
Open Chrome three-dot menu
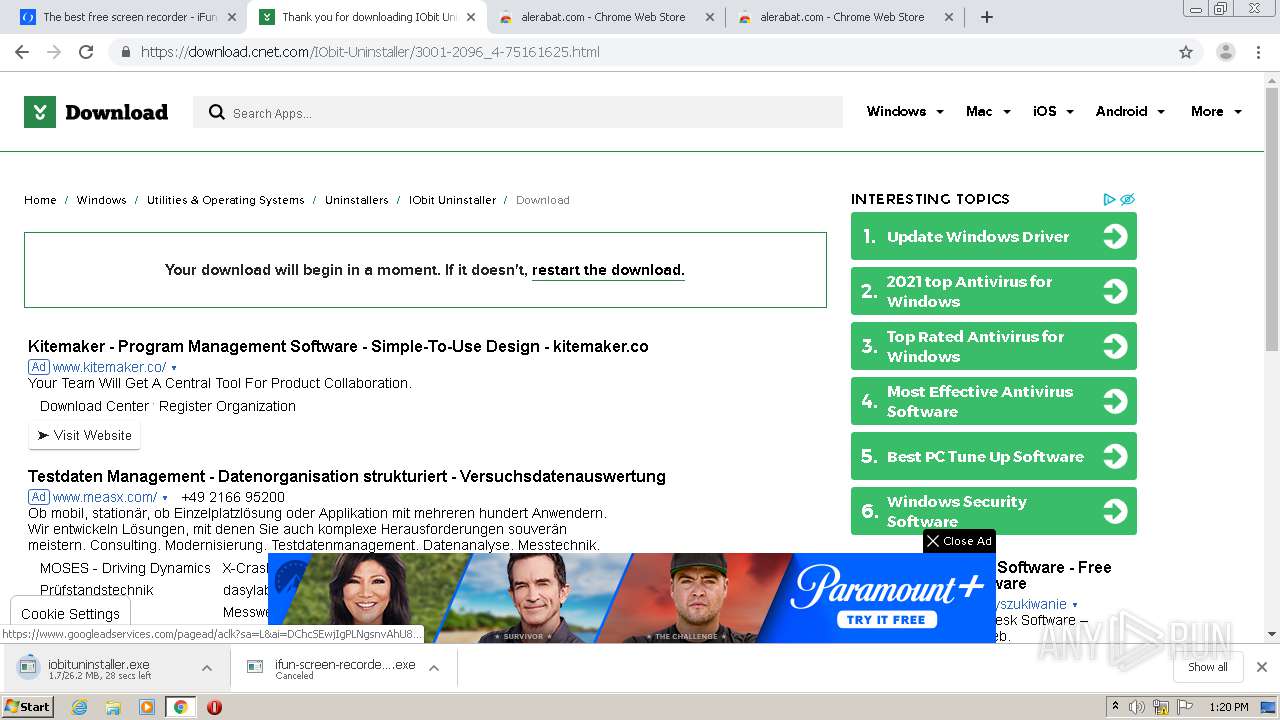(x=1259, y=52)
